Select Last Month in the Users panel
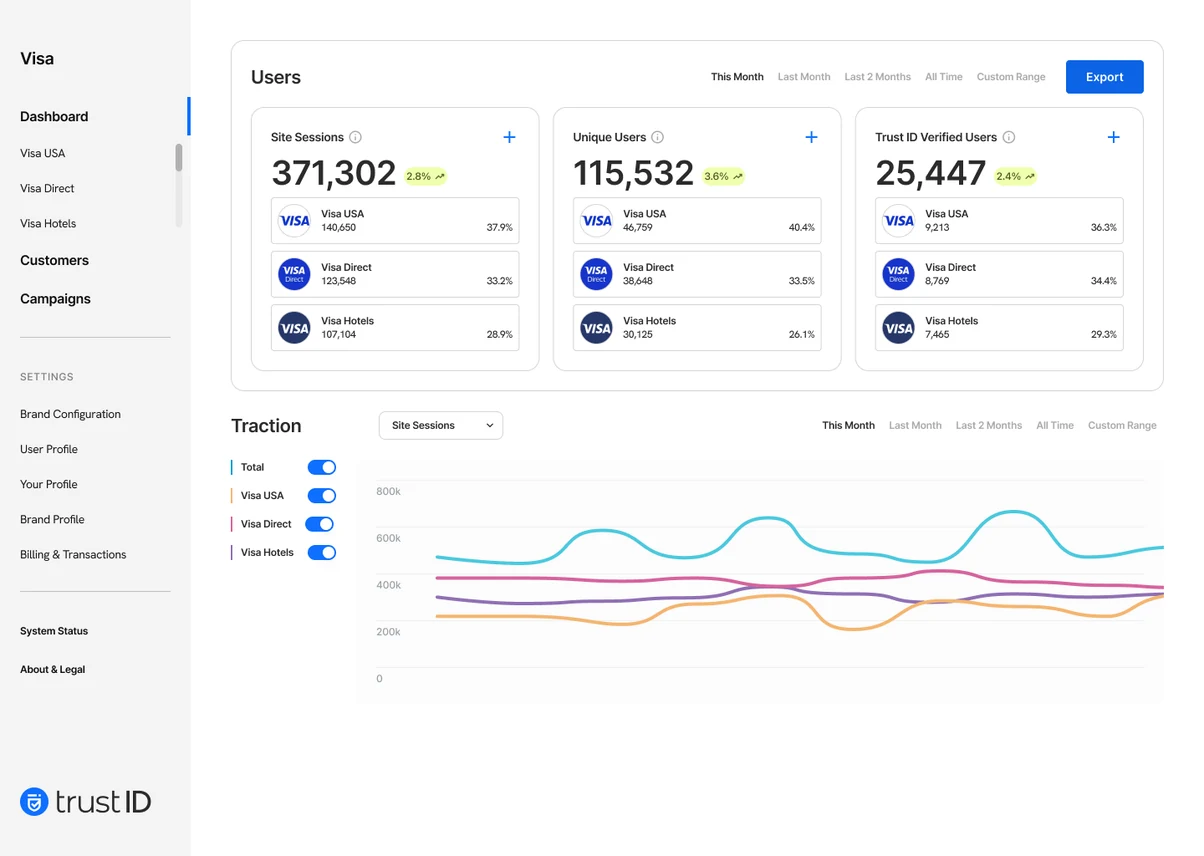1204x856 pixels. point(804,77)
